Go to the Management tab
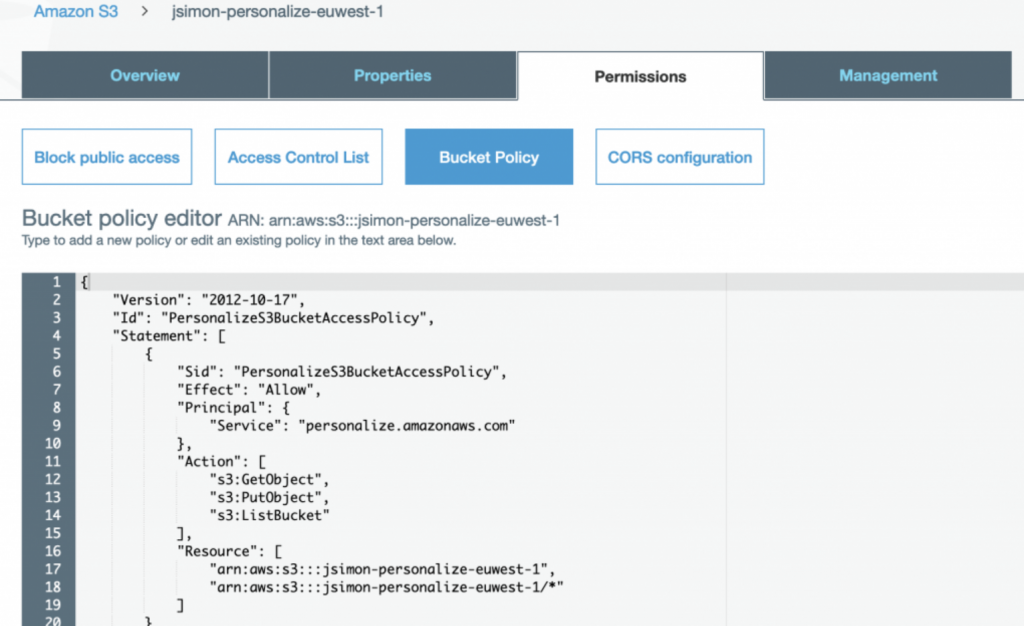The image size is (1024, 626). (x=888, y=76)
